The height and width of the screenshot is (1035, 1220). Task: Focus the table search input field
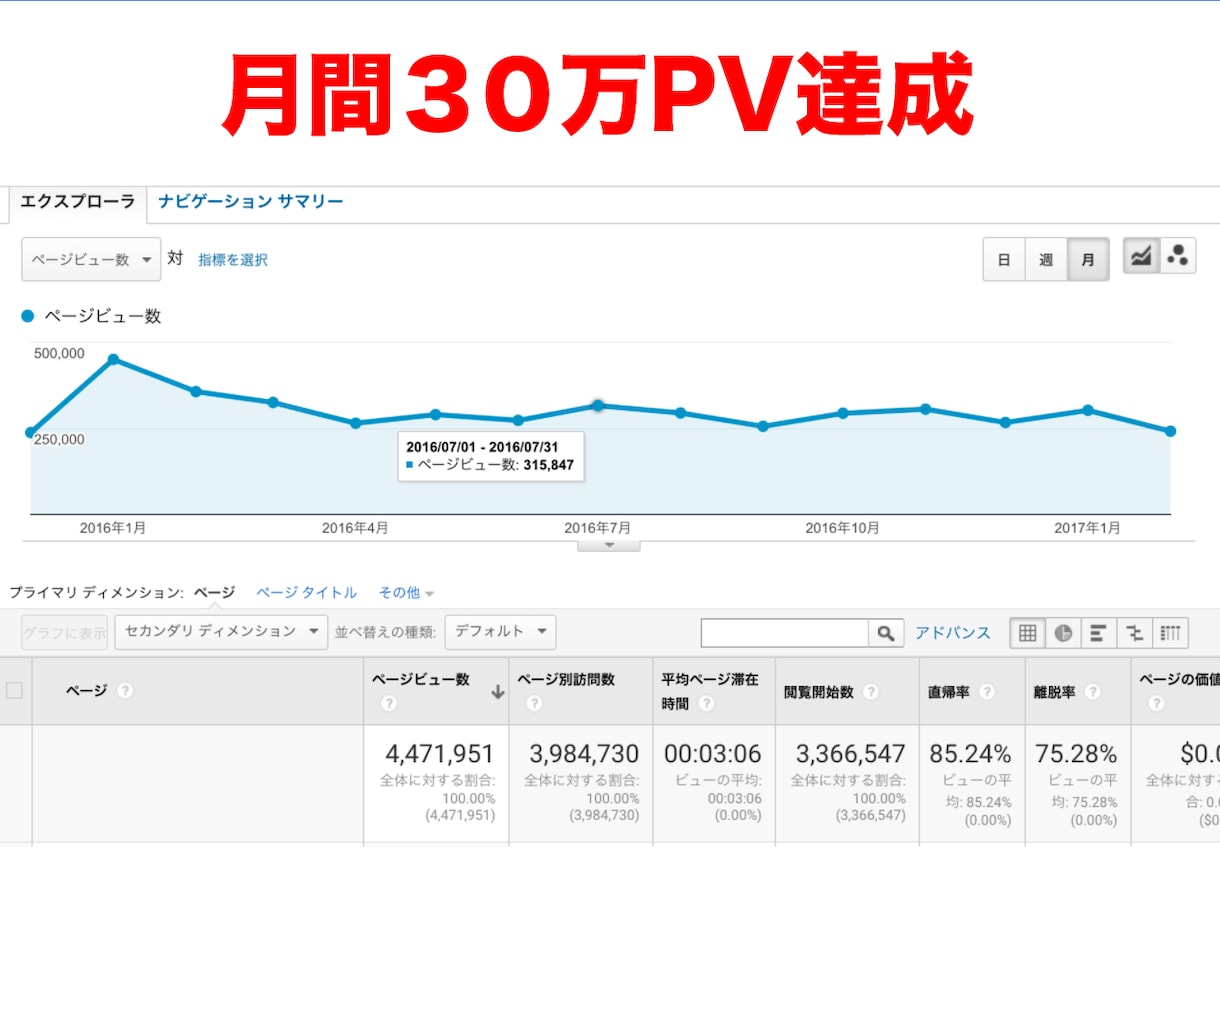pyautogui.click(x=785, y=633)
